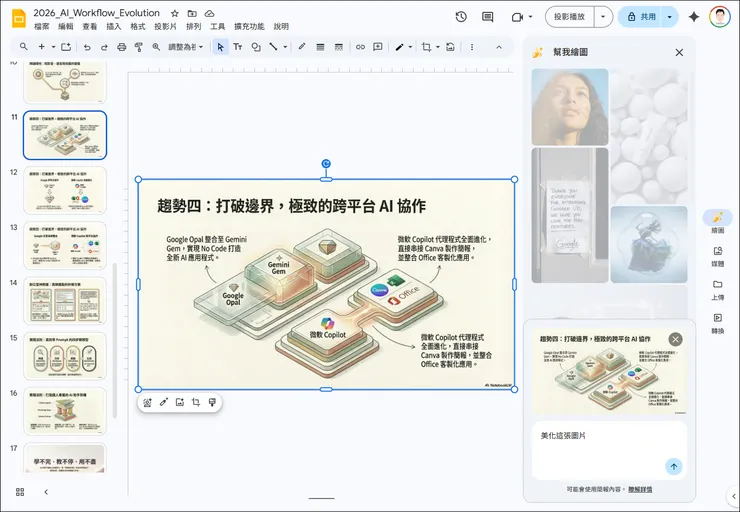Click the pen drawing tool
The image size is (740, 512).
click(x=400, y=47)
